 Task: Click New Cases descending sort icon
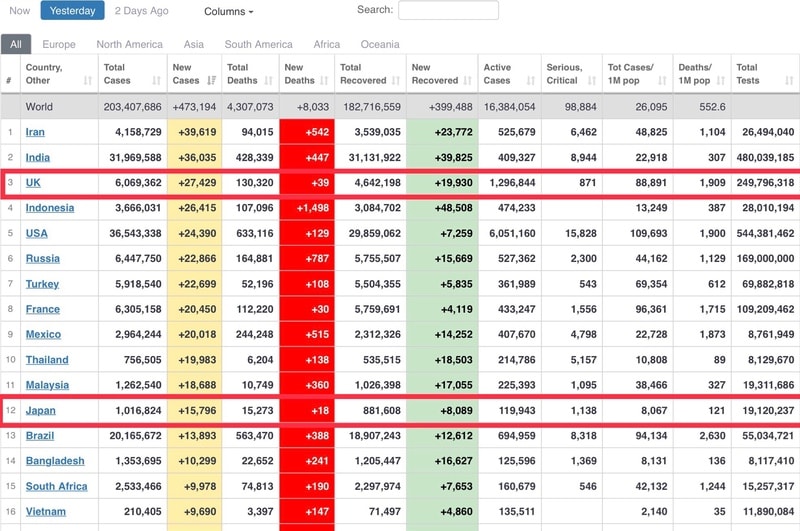(x=212, y=81)
